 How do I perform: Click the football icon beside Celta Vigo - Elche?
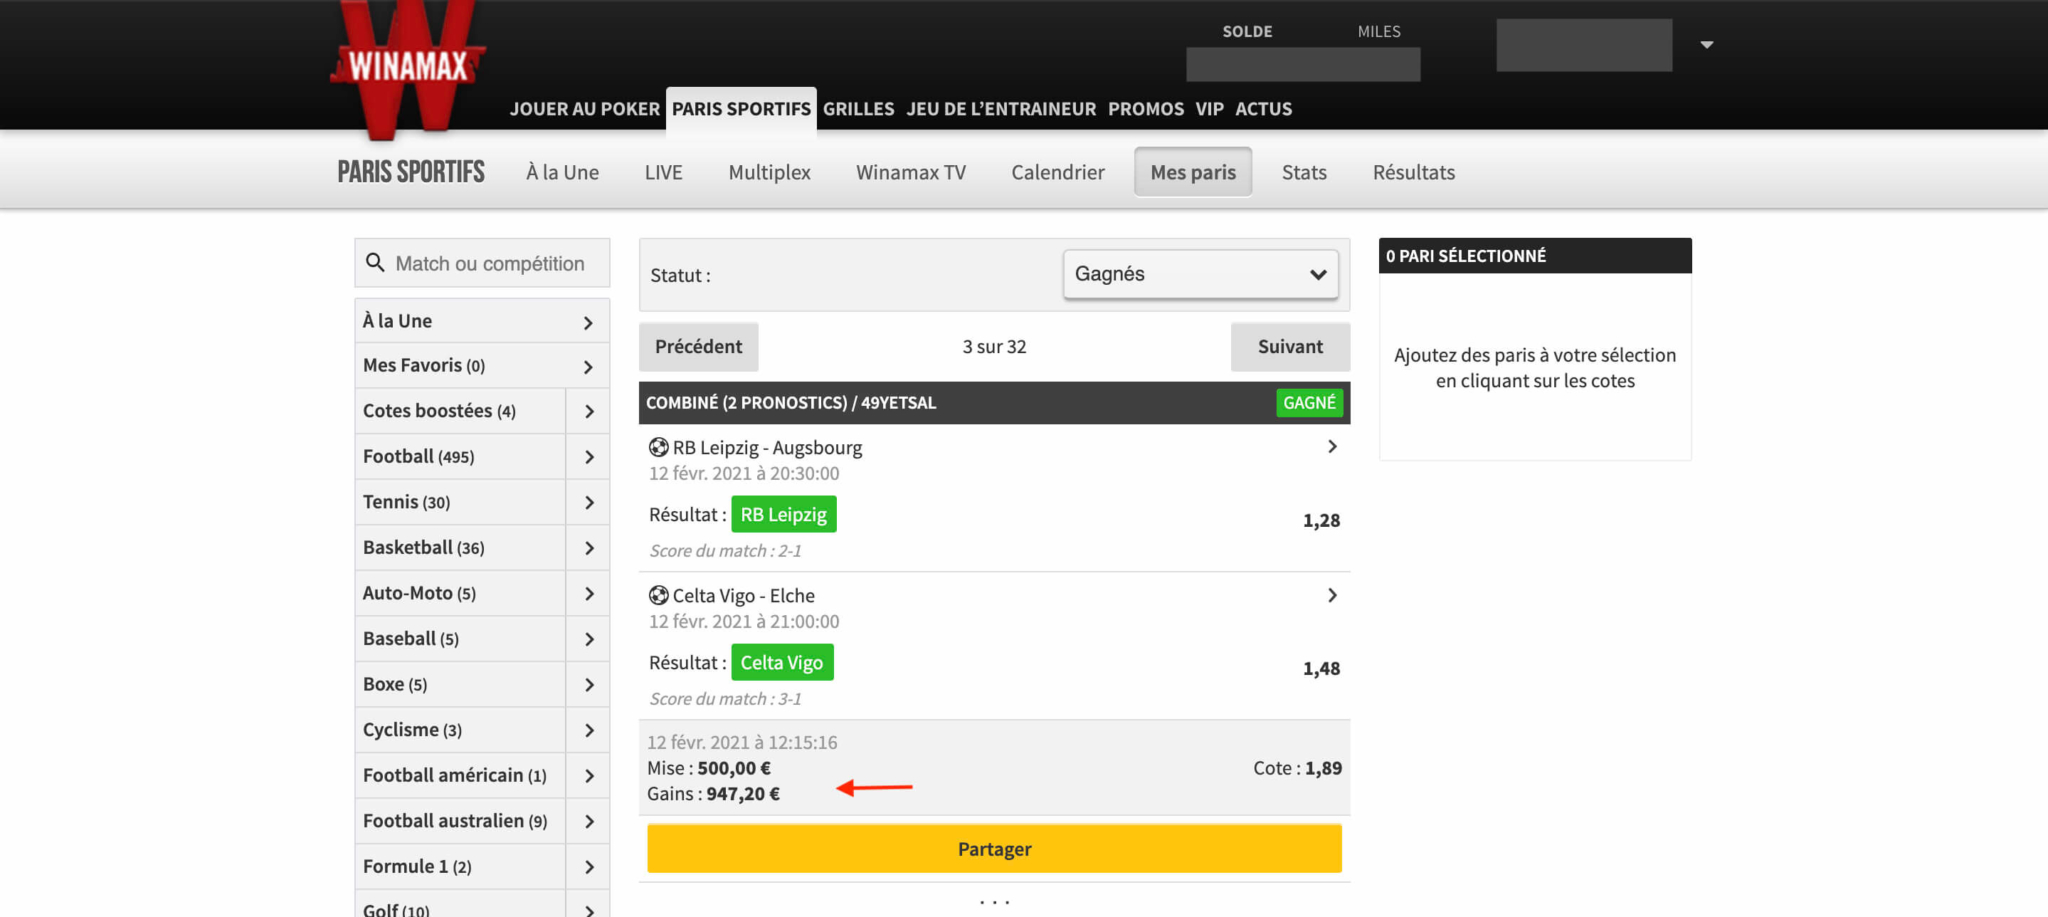(x=658, y=595)
